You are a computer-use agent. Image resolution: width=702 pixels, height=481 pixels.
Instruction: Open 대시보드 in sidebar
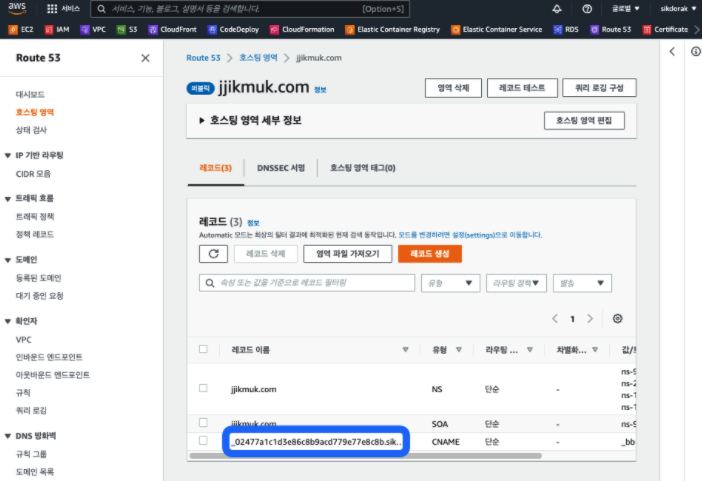pos(30,94)
